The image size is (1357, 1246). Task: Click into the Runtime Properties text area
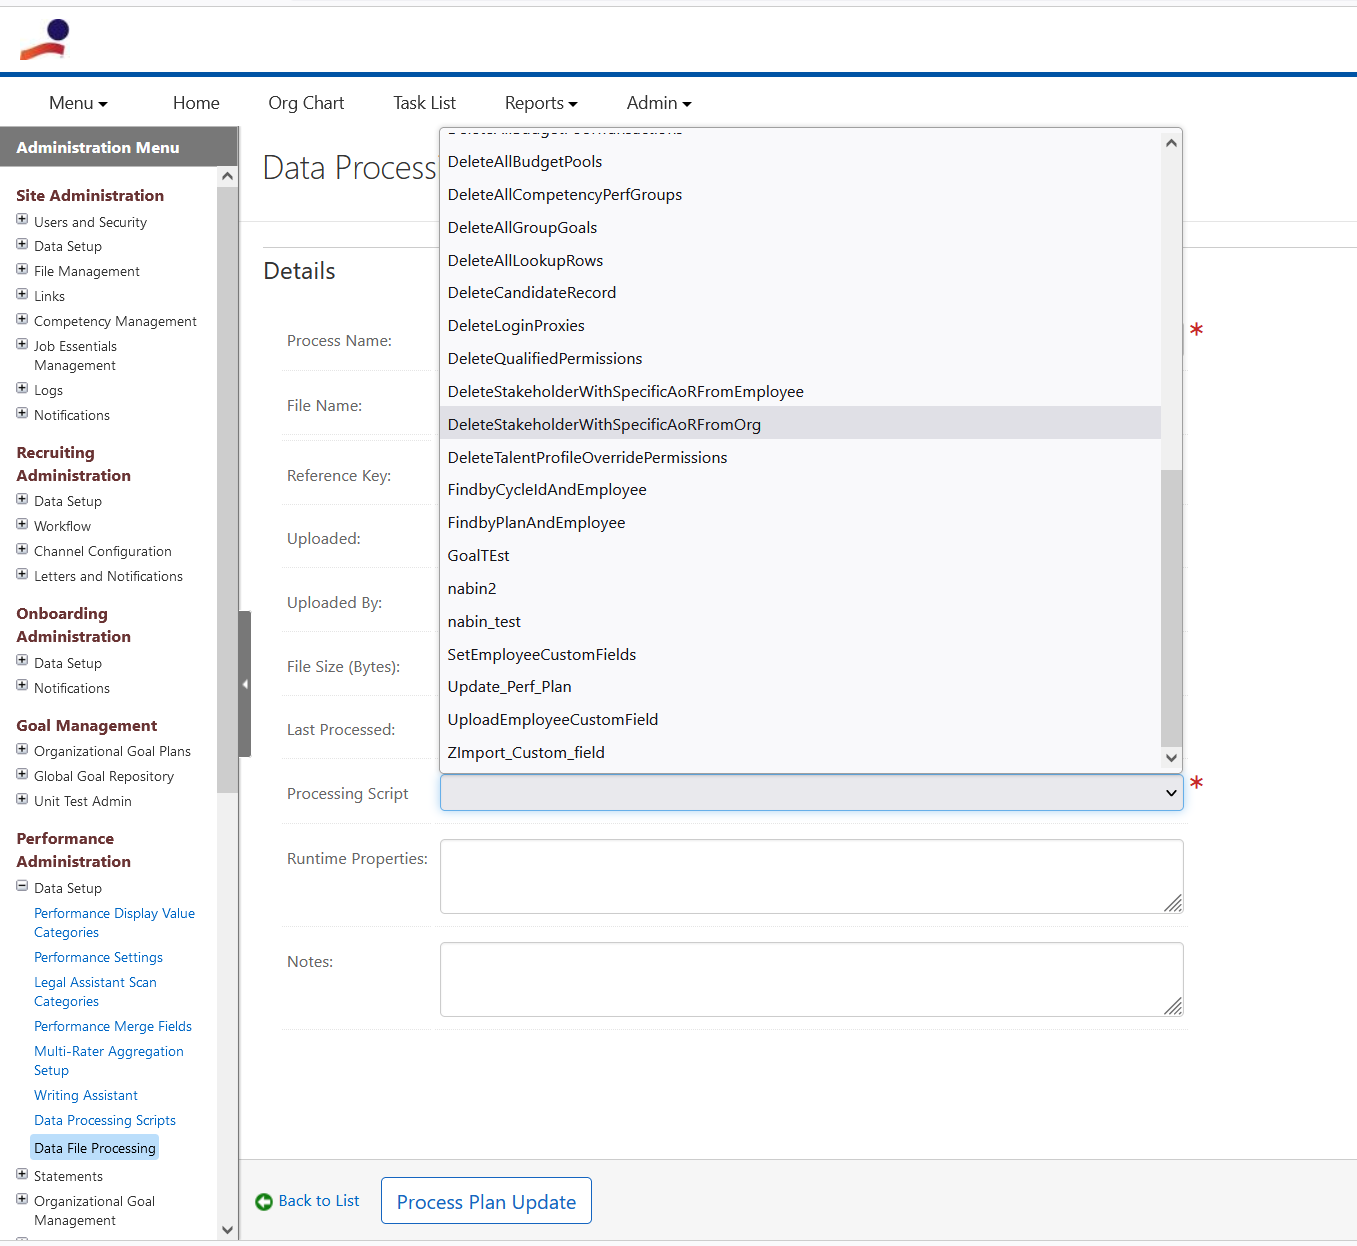click(x=811, y=876)
